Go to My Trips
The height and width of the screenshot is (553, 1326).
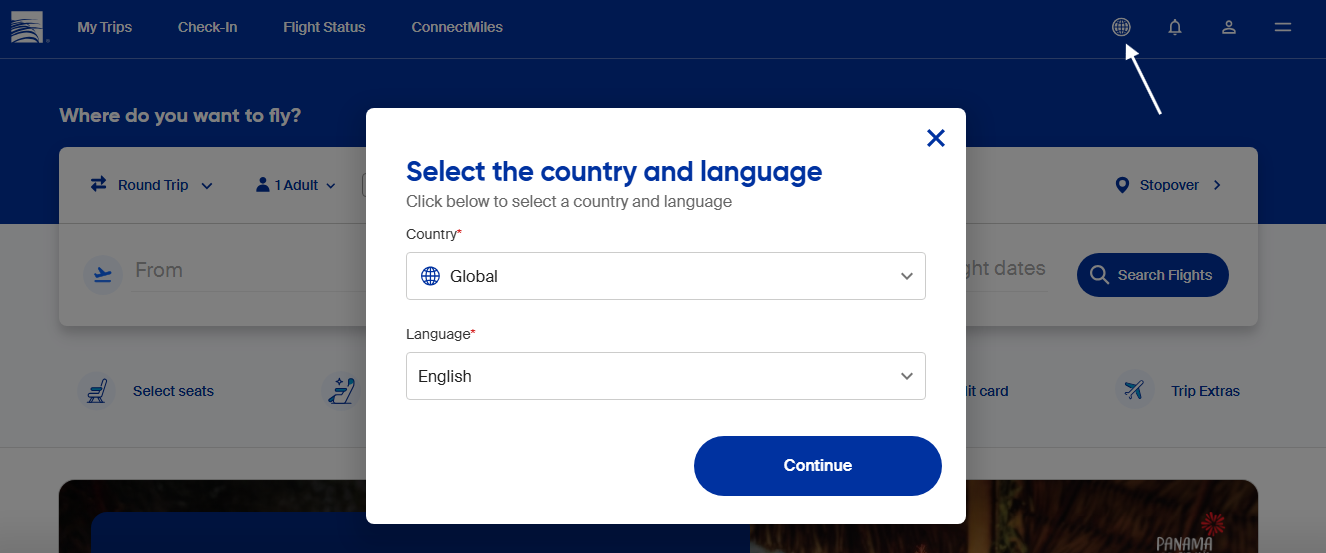click(104, 27)
